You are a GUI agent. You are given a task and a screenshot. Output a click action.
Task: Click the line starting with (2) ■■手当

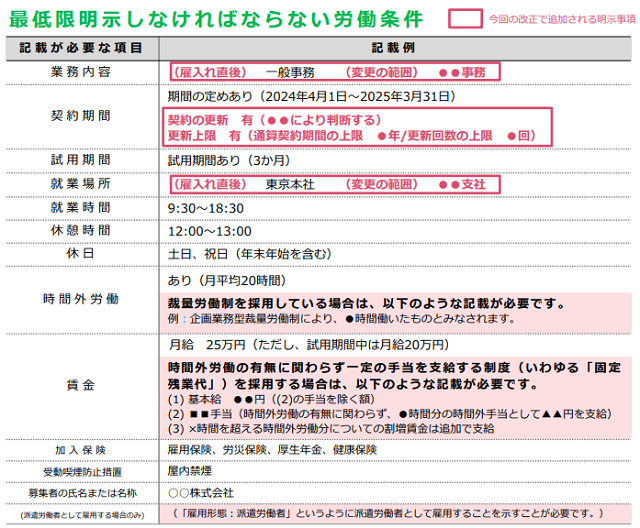391,414
